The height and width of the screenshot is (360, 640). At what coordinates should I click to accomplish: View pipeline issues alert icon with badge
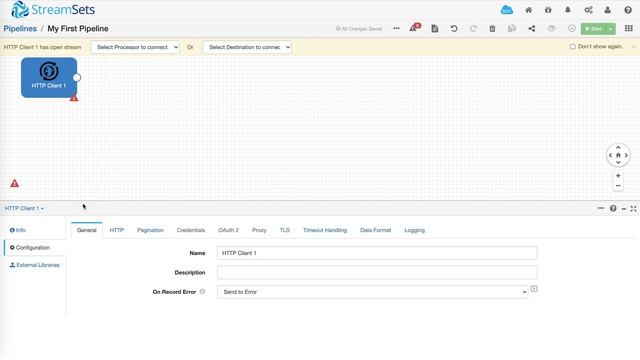(415, 28)
